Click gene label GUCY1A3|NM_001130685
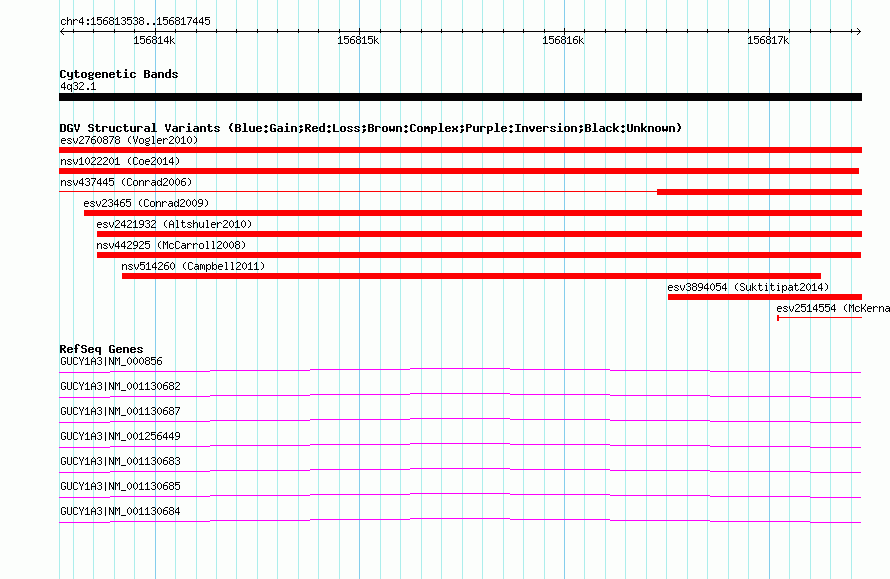This screenshot has height=579, width=890. (120, 486)
